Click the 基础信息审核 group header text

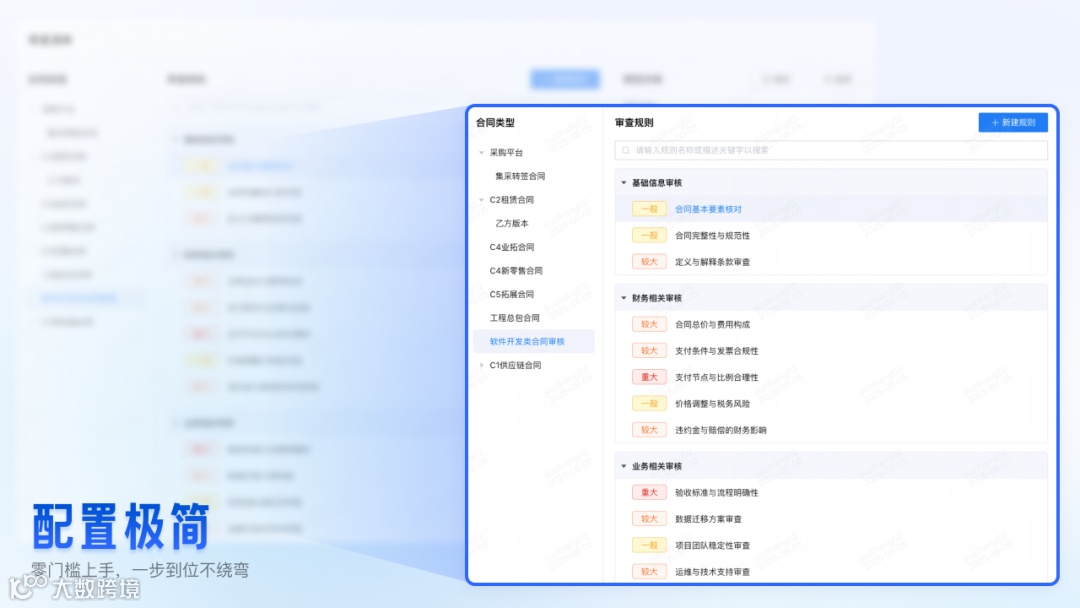click(656, 182)
